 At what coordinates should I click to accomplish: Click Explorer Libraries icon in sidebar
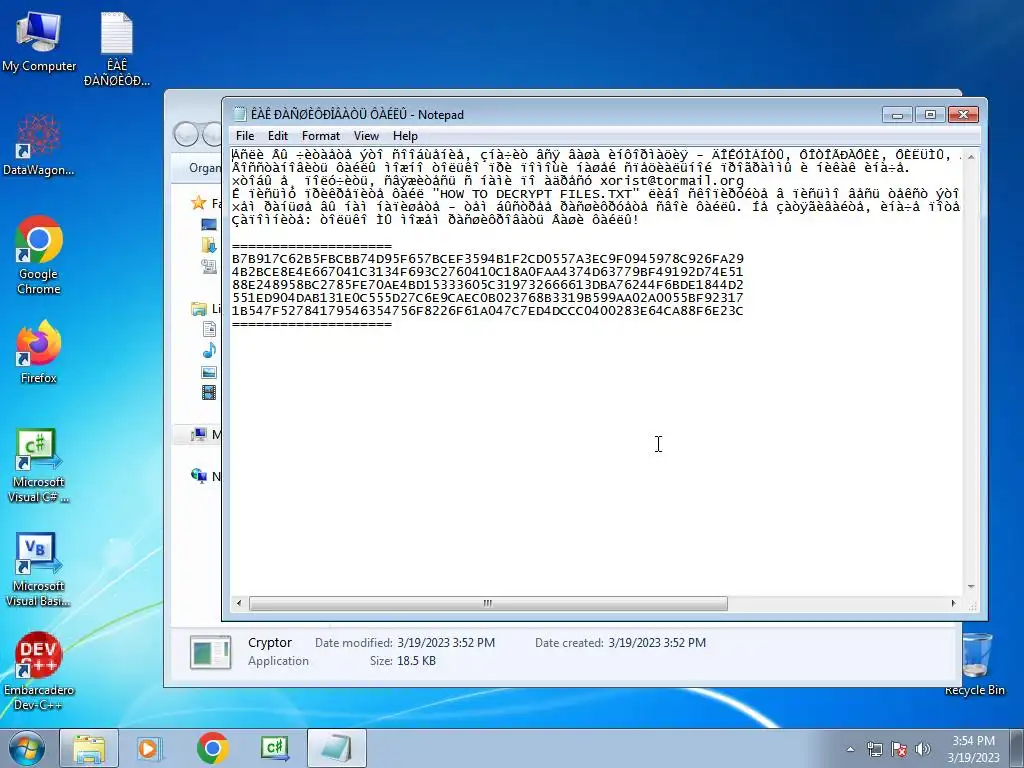click(x=199, y=308)
